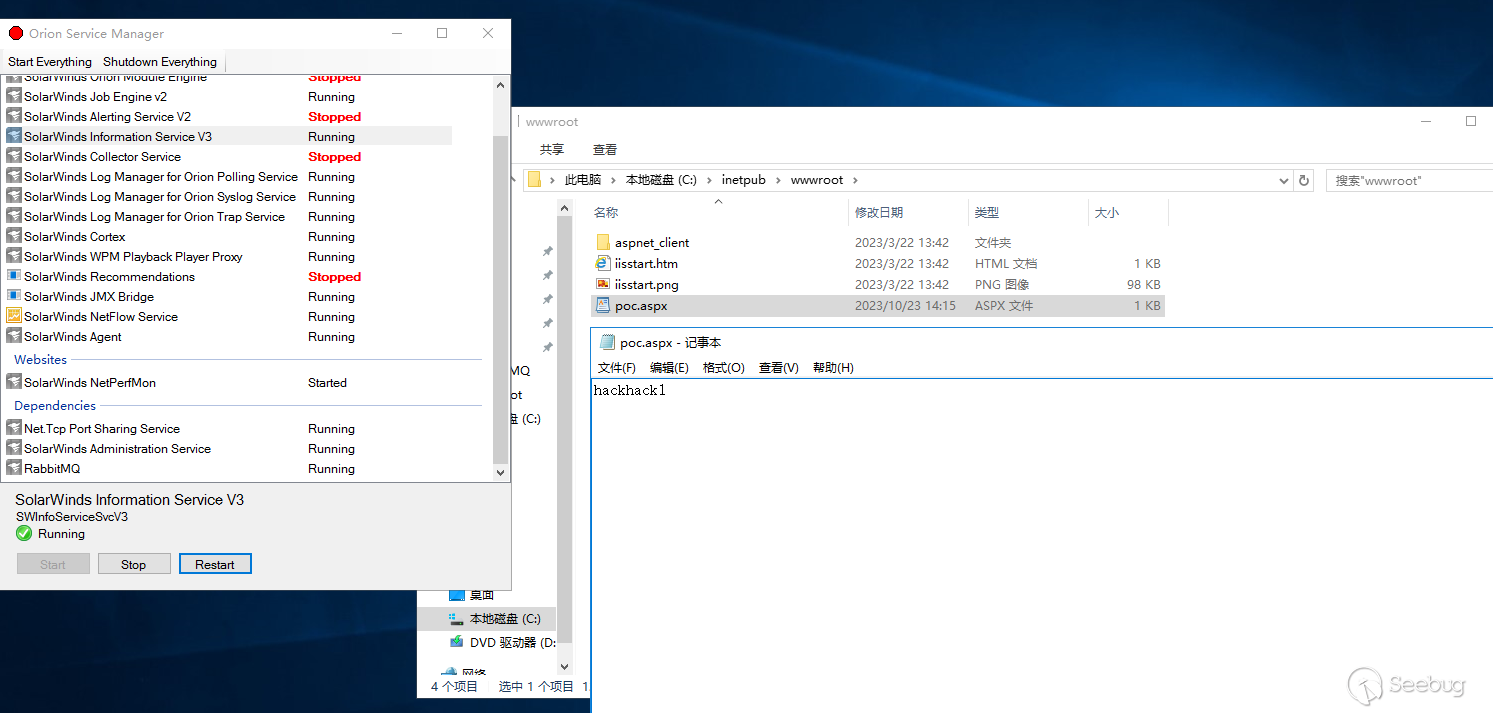Screen dimensions: 1493x713
Task: Click the SolarWinds Administration Service icon
Action: click(x=14, y=449)
